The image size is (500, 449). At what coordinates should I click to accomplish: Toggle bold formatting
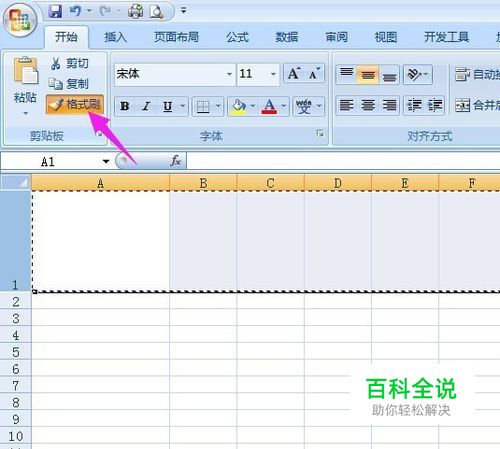(x=125, y=106)
